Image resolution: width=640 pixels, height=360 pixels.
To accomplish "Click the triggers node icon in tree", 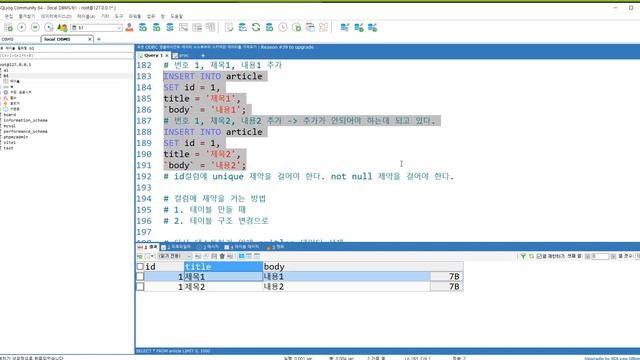I will pos(6,104).
